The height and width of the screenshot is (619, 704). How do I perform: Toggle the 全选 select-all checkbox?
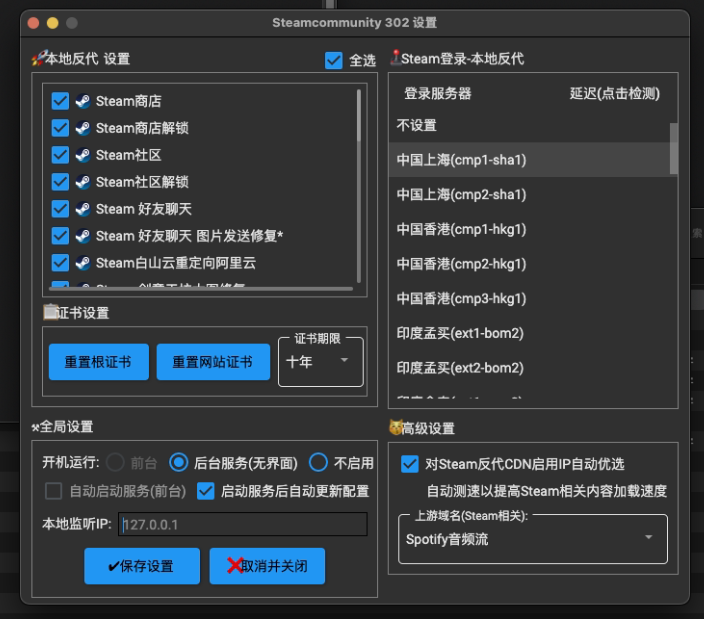tap(334, 61)
